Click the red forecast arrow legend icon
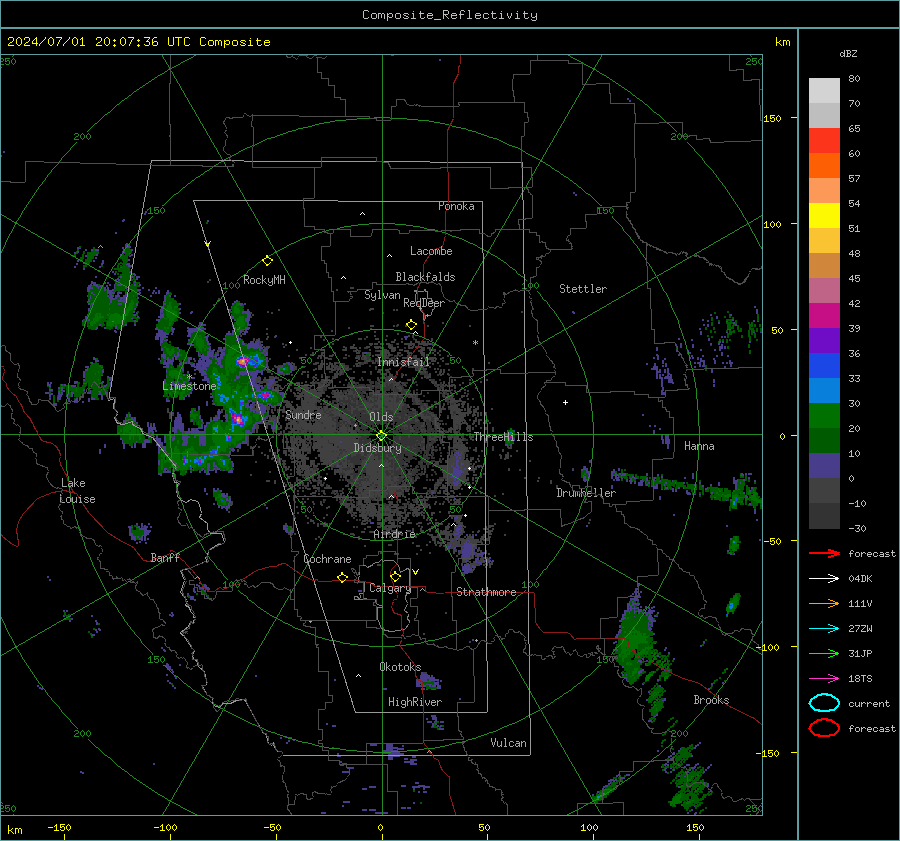The width and height of the screenshot is (900, 841). coord(824,553)
